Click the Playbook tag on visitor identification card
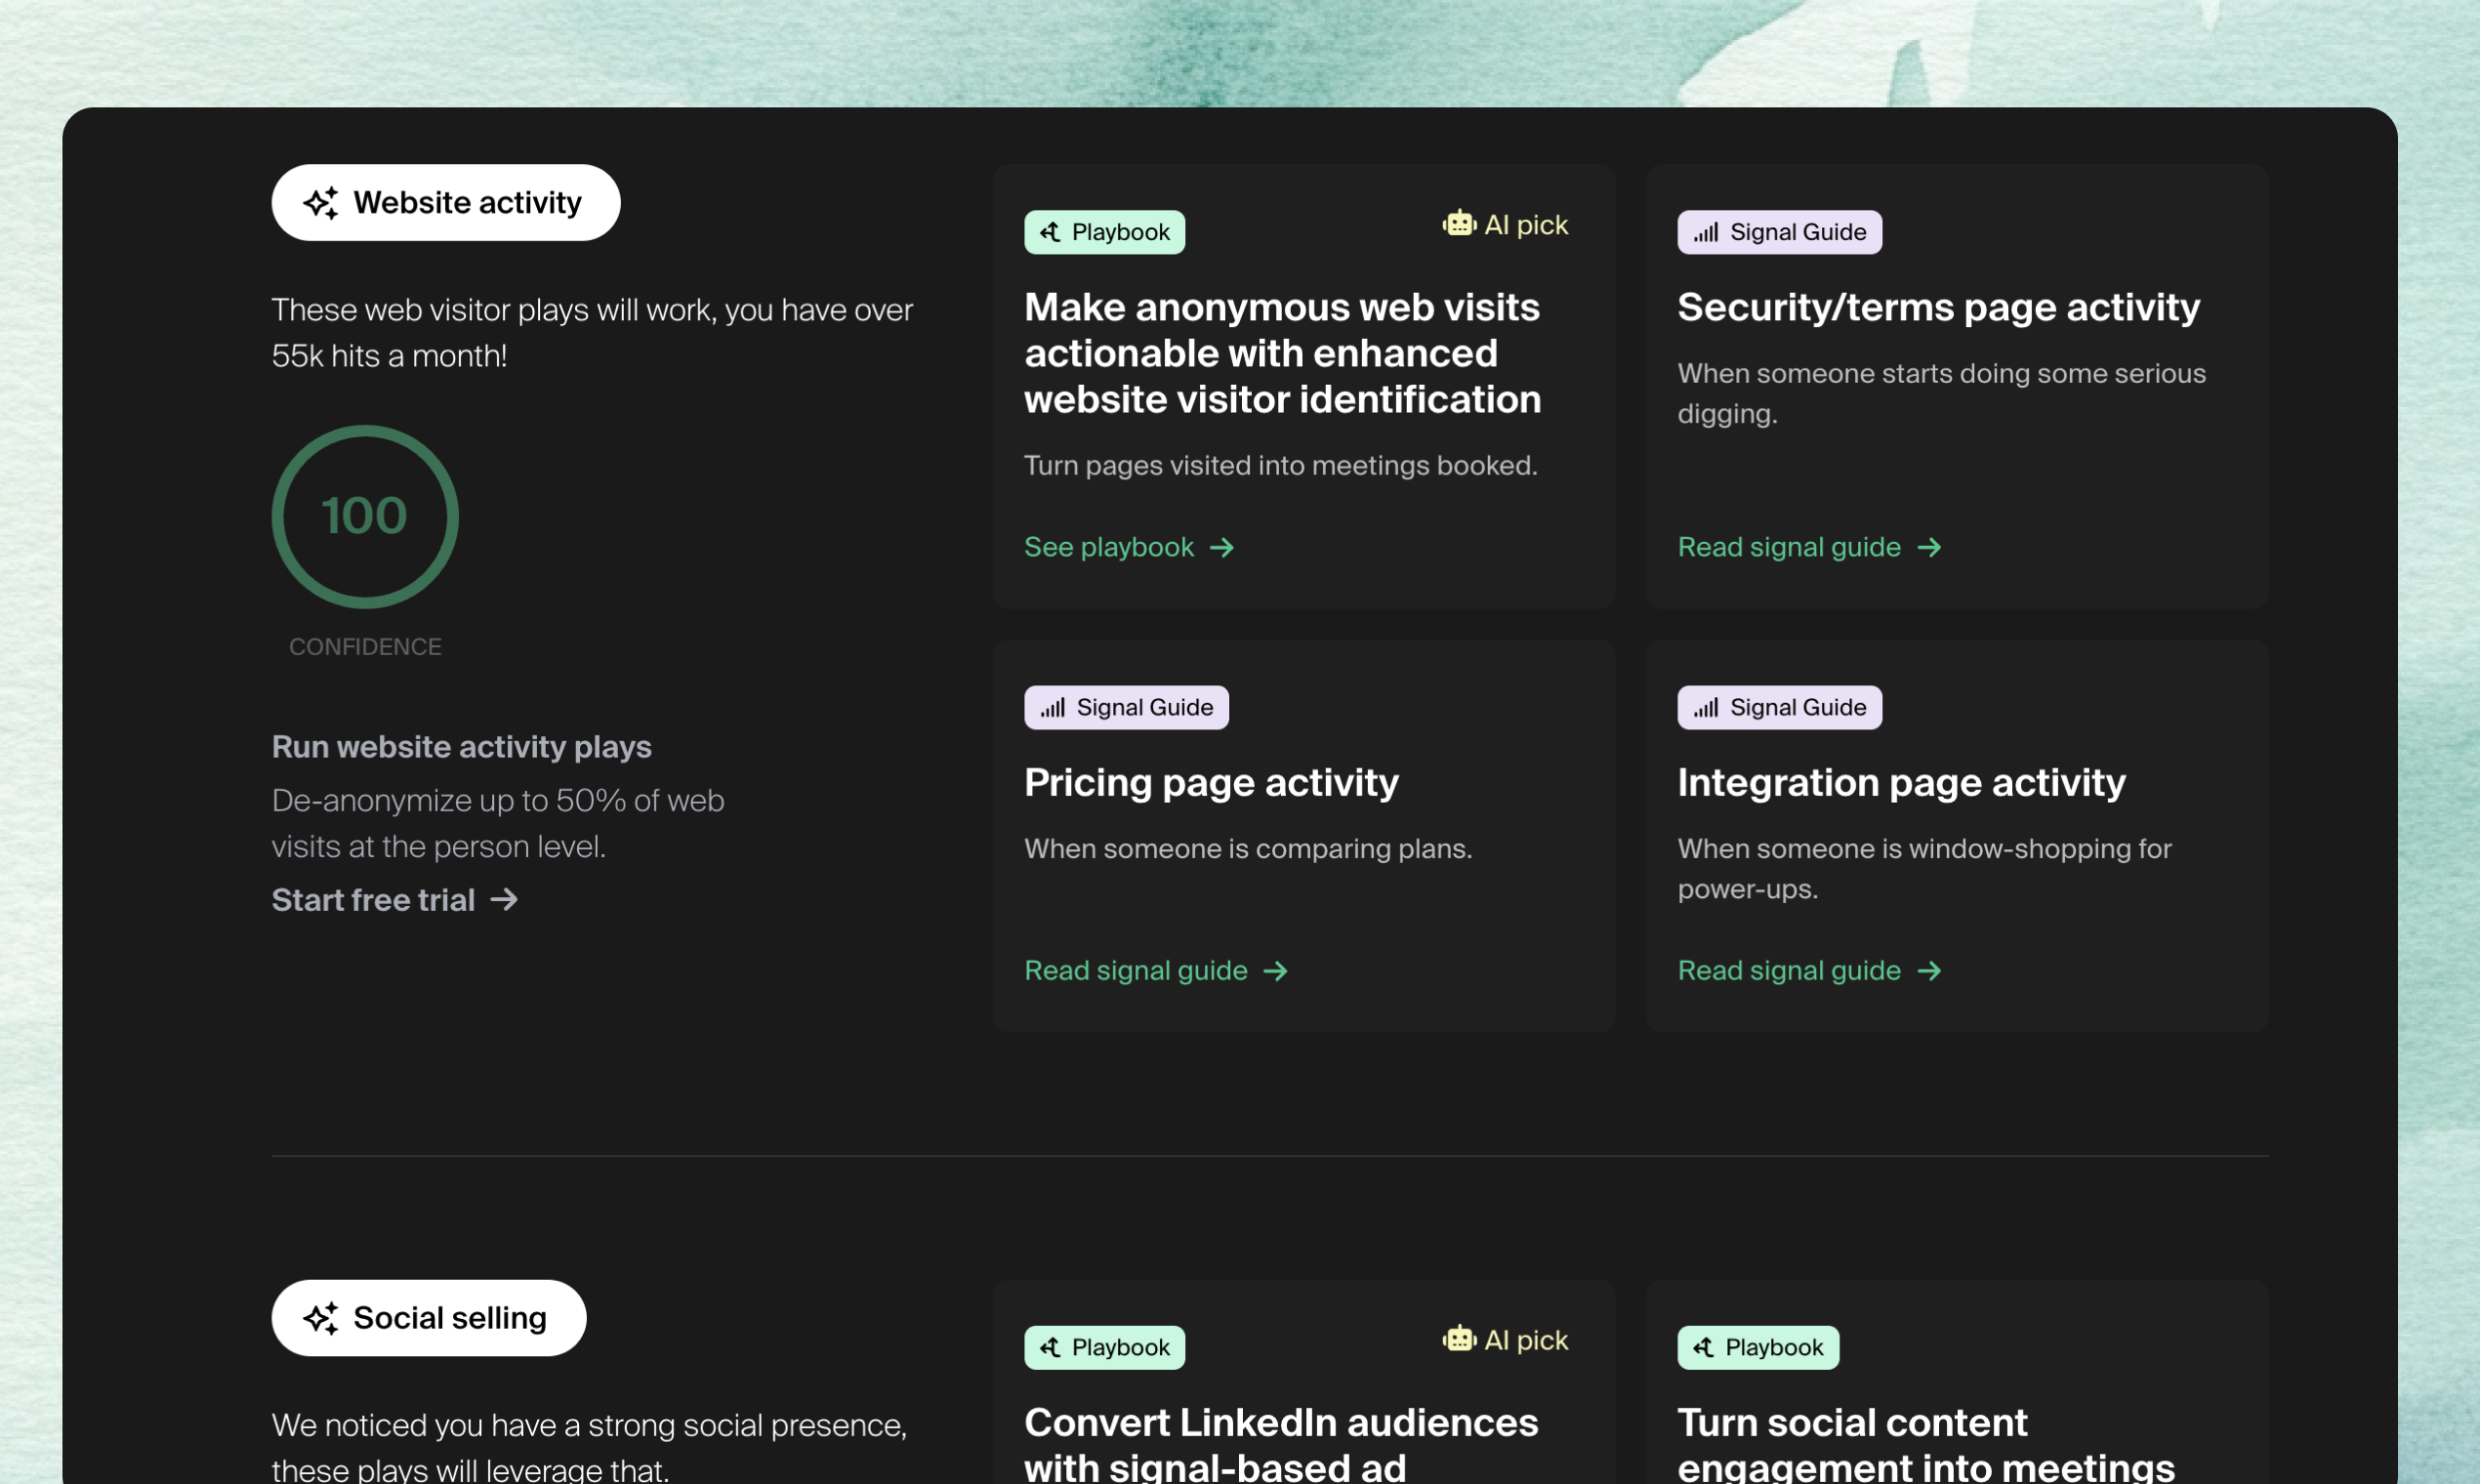Image resolution: width=2480 pixels, height=1484 pixels. pos(1104,233)
